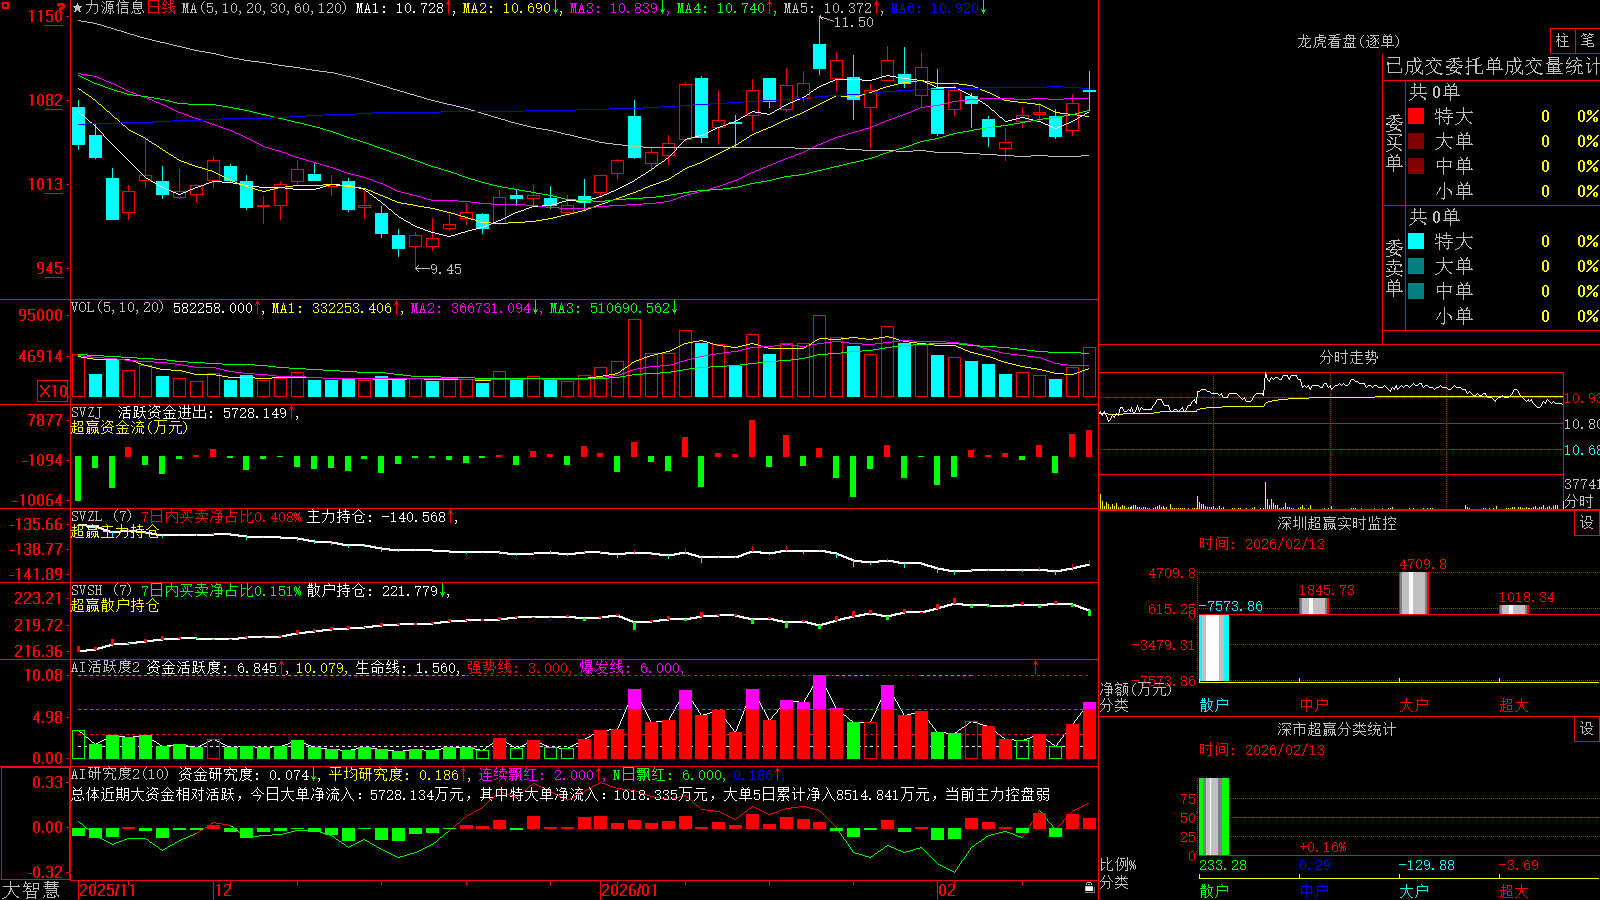Click the 龙虎看盘(逐单) panel title
The width and height of the screenshot is (1600, 900).
(1349, 41)
